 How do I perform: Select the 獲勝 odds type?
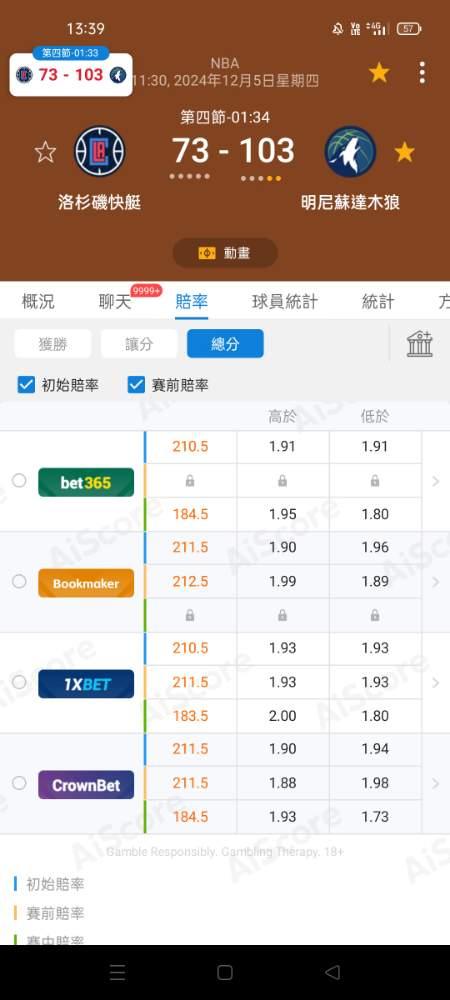[x=53, y=344]
